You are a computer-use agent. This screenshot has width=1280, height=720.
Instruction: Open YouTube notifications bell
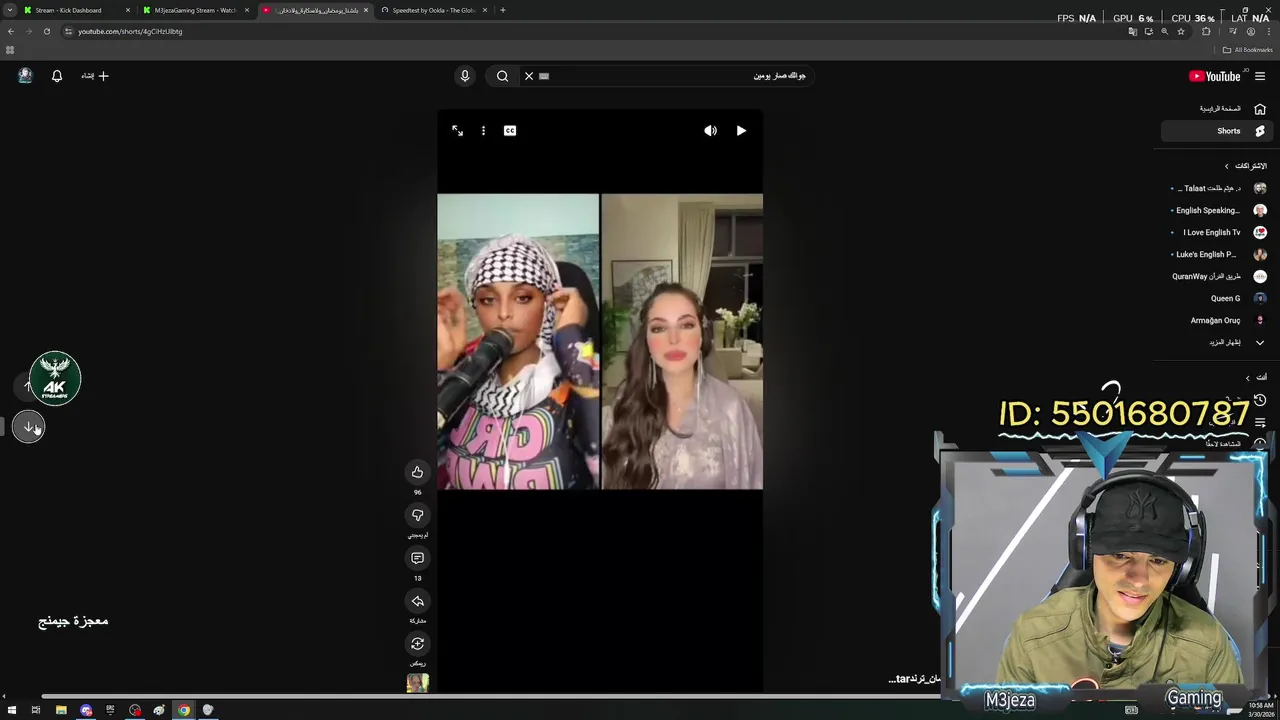click(x=57, y=76)
